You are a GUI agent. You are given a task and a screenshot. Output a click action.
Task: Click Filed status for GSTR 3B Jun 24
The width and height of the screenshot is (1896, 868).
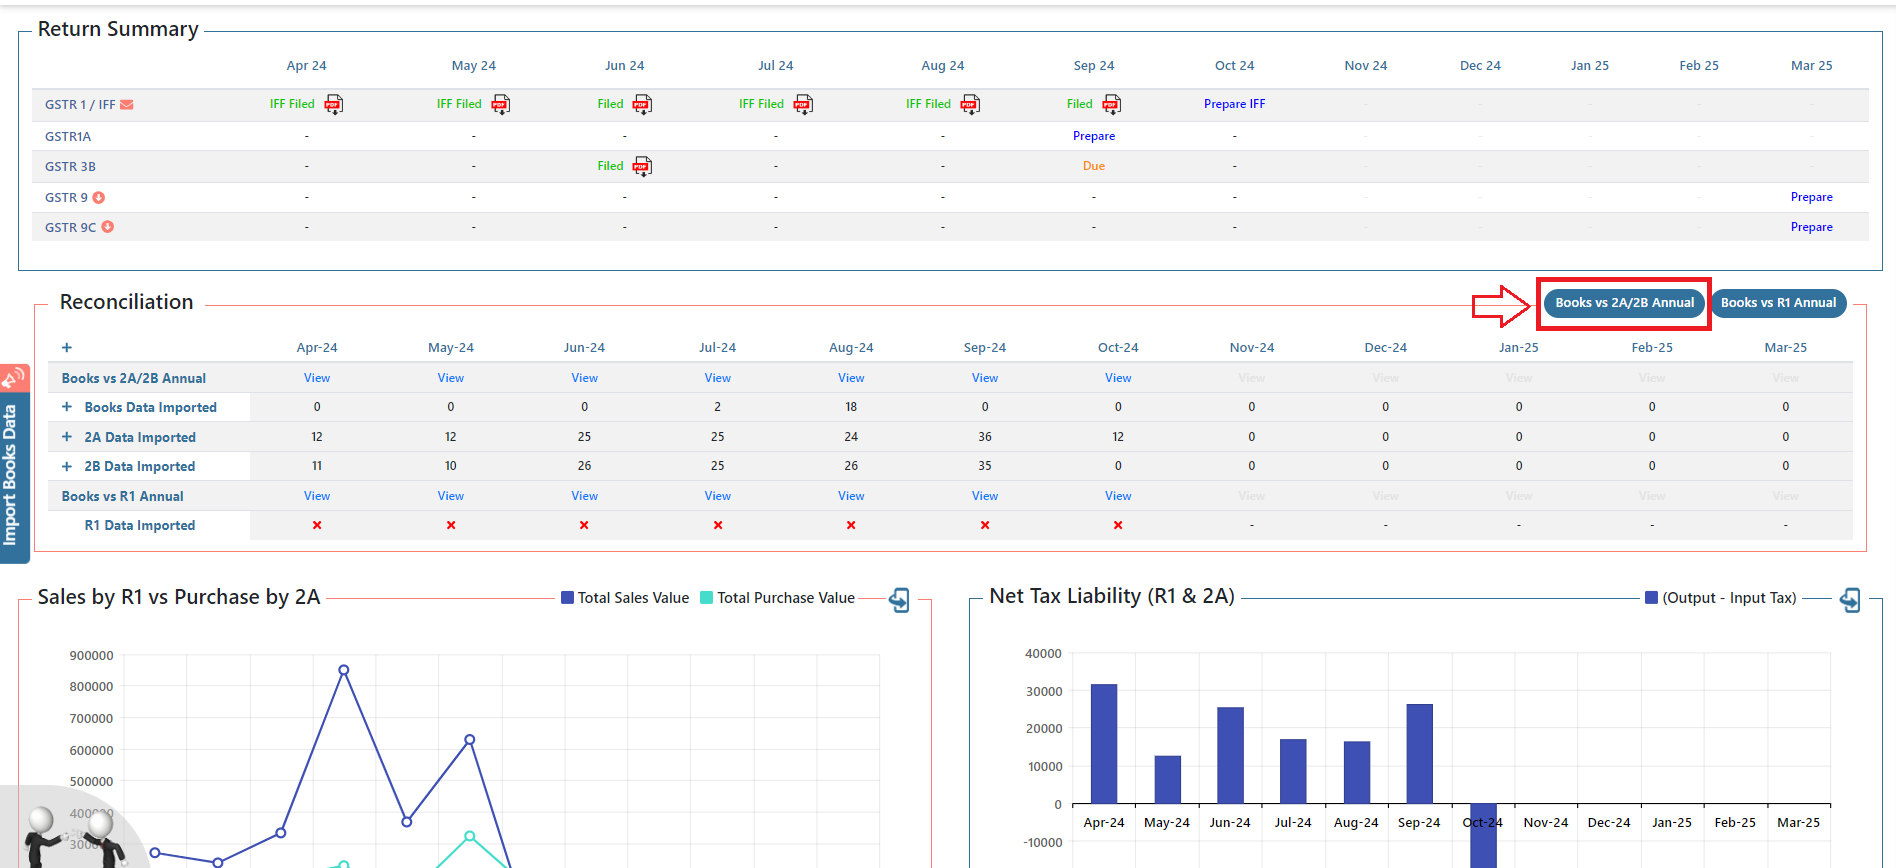(x=610, y=166)
